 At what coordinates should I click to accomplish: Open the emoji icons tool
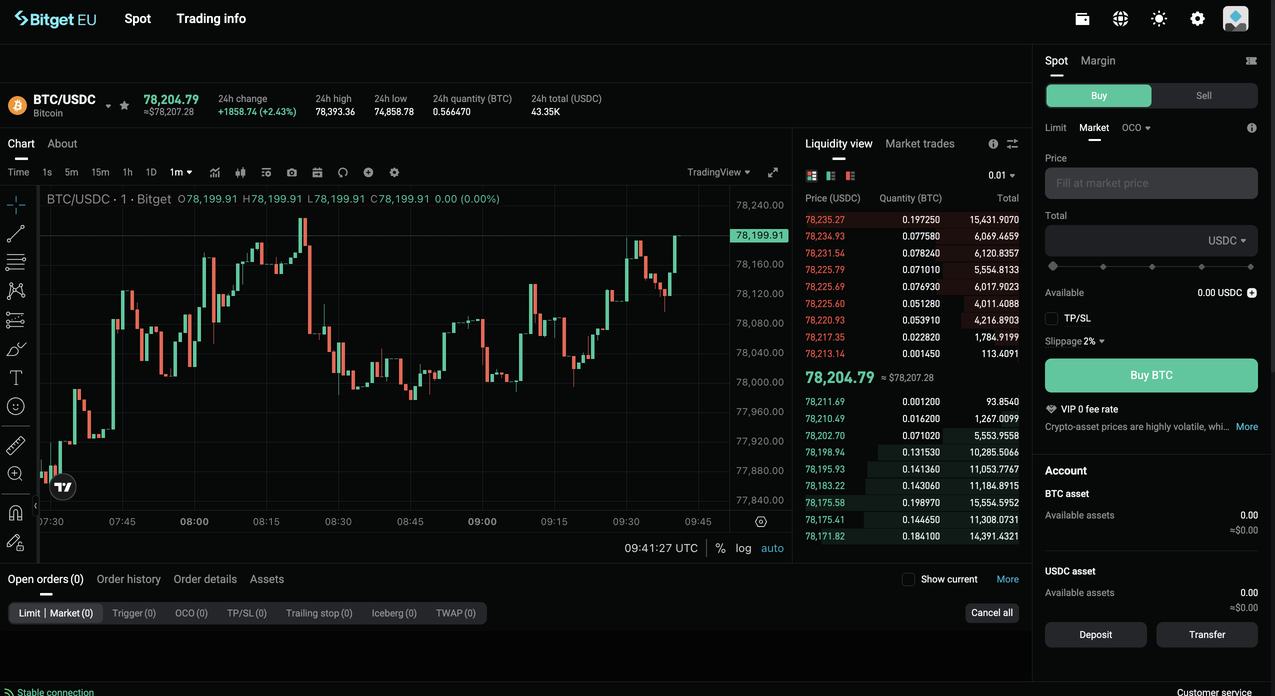click(16, 406)
